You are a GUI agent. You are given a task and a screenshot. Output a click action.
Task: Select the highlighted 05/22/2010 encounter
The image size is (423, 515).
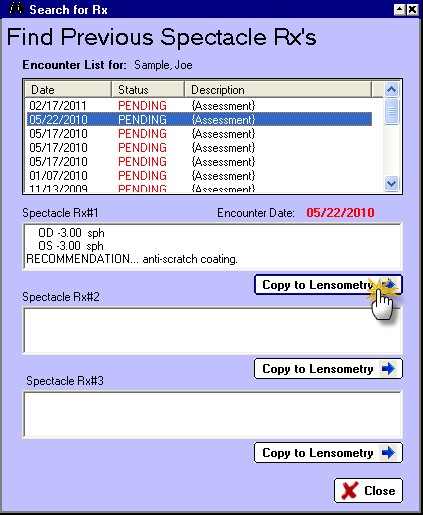199,120
